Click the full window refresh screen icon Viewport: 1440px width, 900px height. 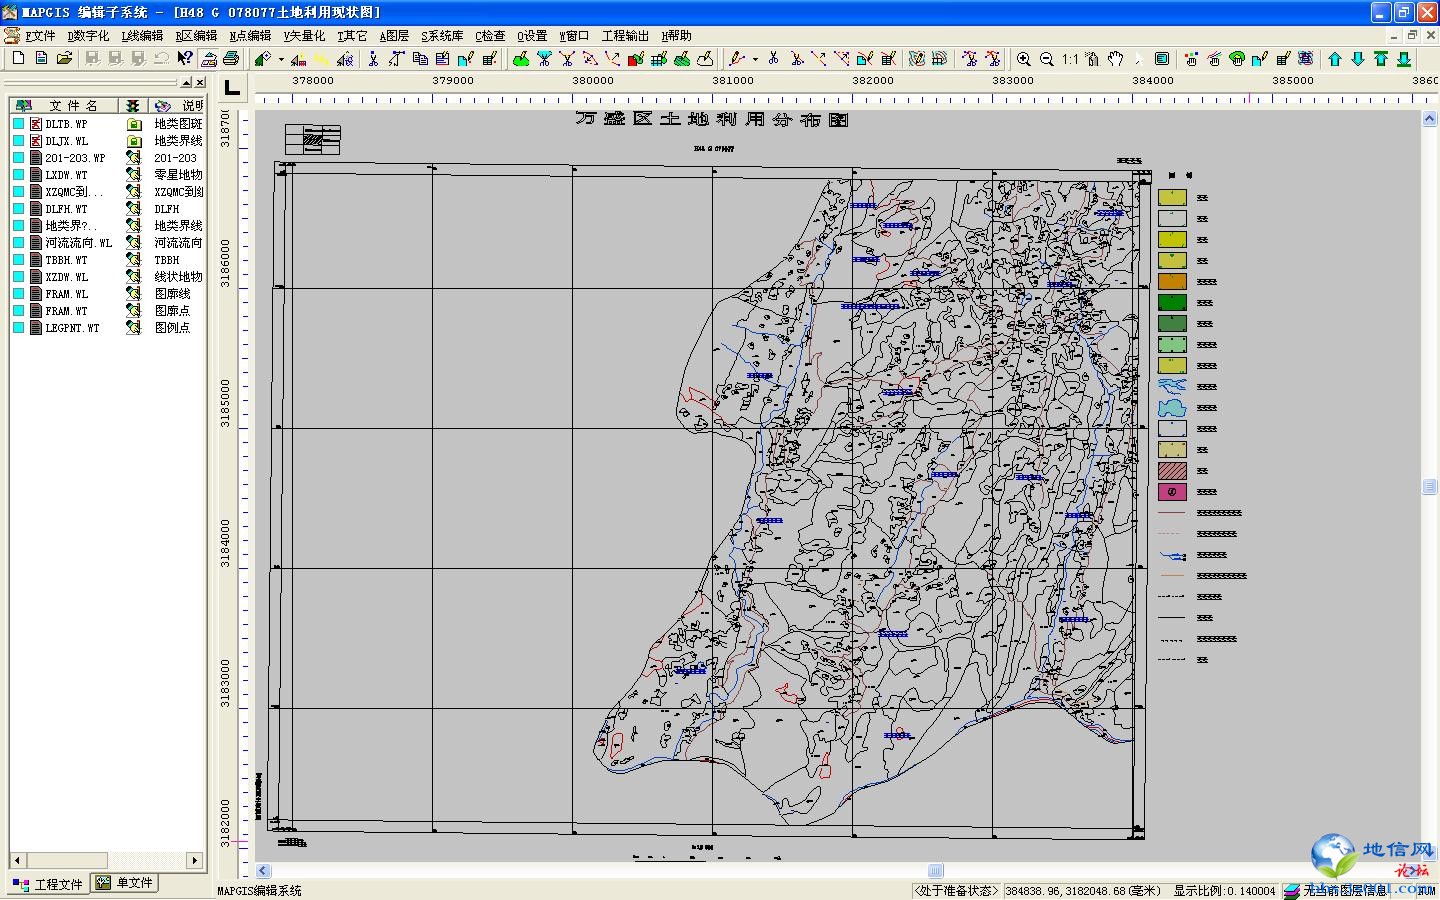1161,59
